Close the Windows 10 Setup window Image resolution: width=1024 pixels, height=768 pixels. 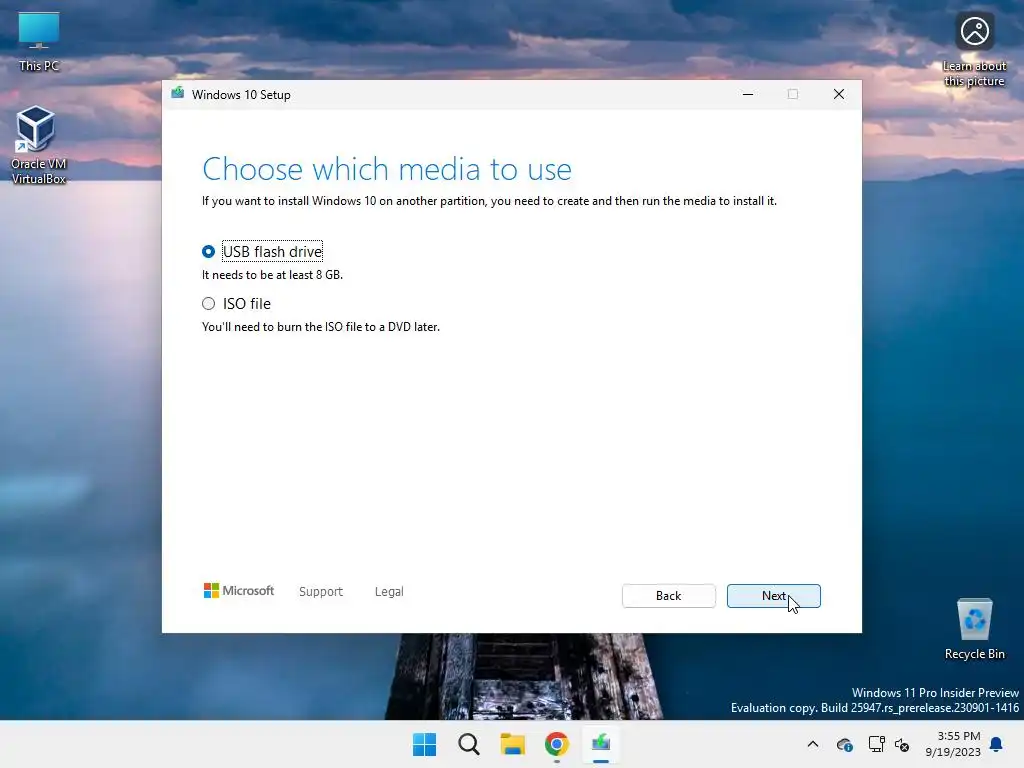coord(839,94)
